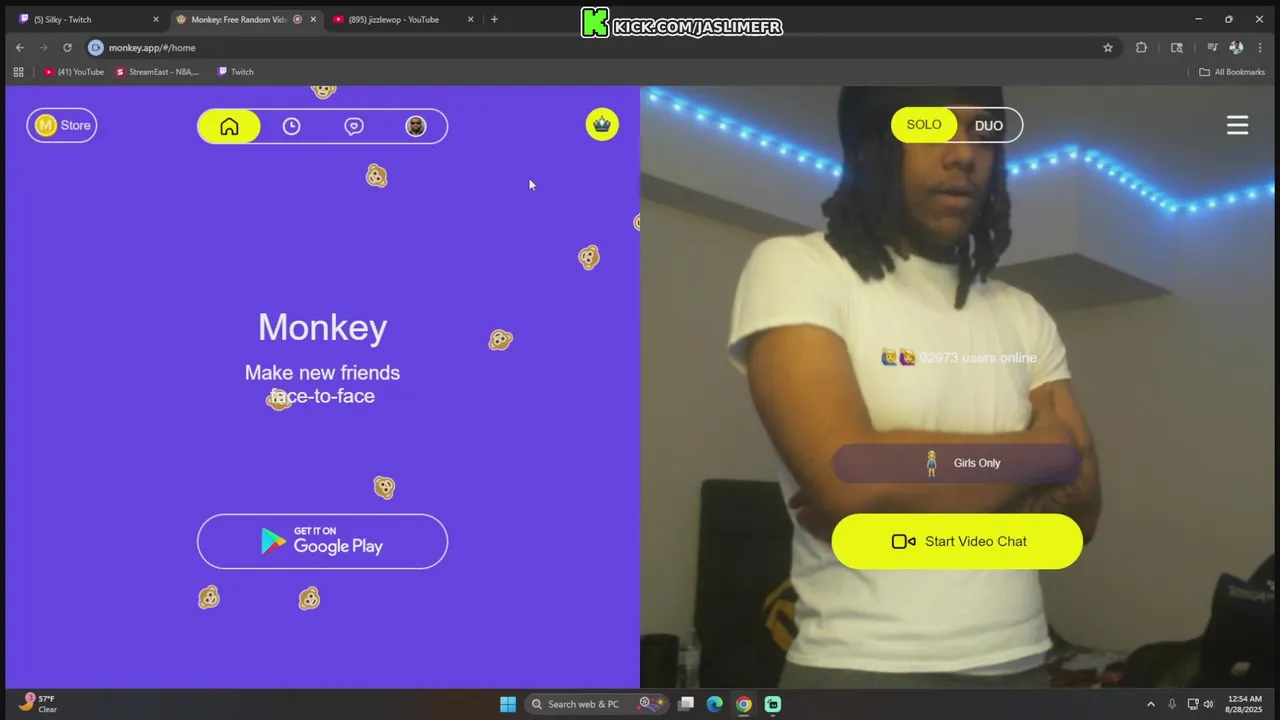Image resolution: width=1280 pixels, height=720 pixels.
Task: Open the Twitch bookmark
Action: coord(236,72)
